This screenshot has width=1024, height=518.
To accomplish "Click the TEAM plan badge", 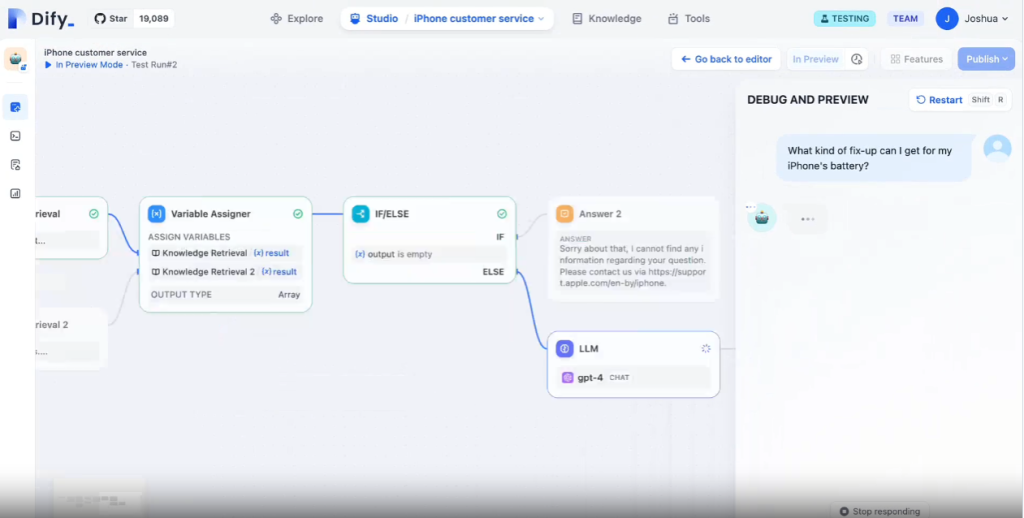I will tap(905, 18).
